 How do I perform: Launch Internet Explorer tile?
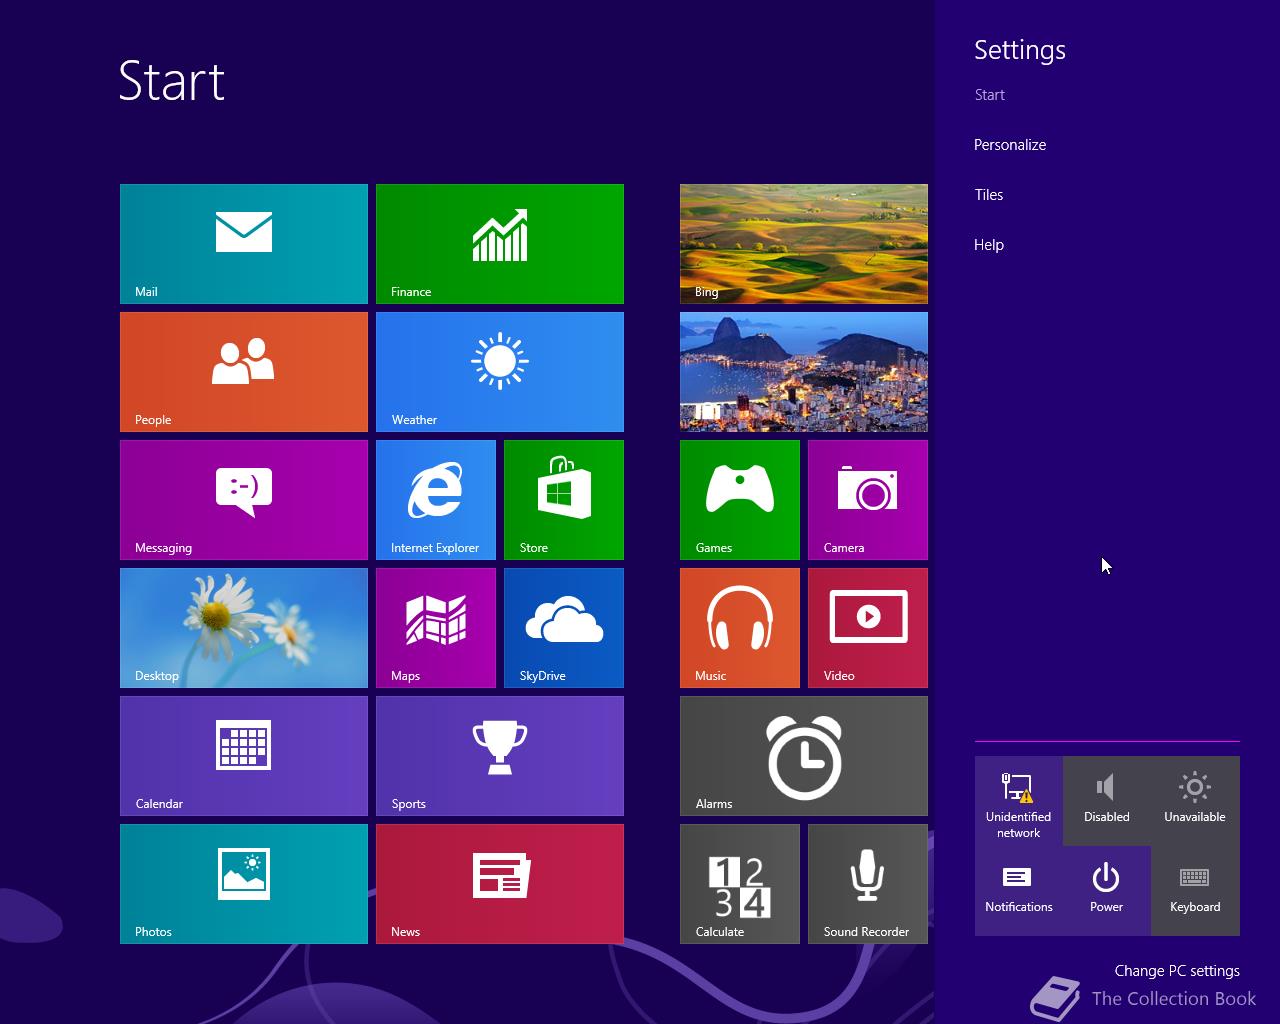pos(436,500)
